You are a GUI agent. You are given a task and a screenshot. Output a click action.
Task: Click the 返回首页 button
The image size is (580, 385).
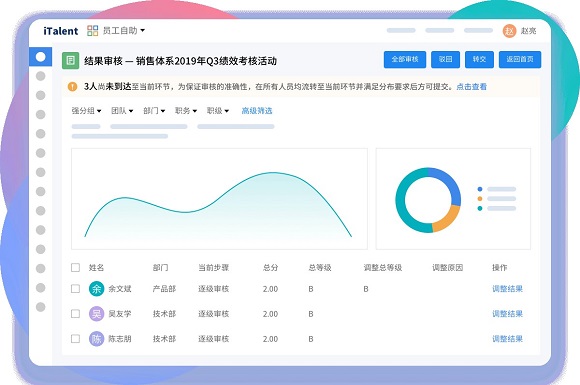point(520,60)
